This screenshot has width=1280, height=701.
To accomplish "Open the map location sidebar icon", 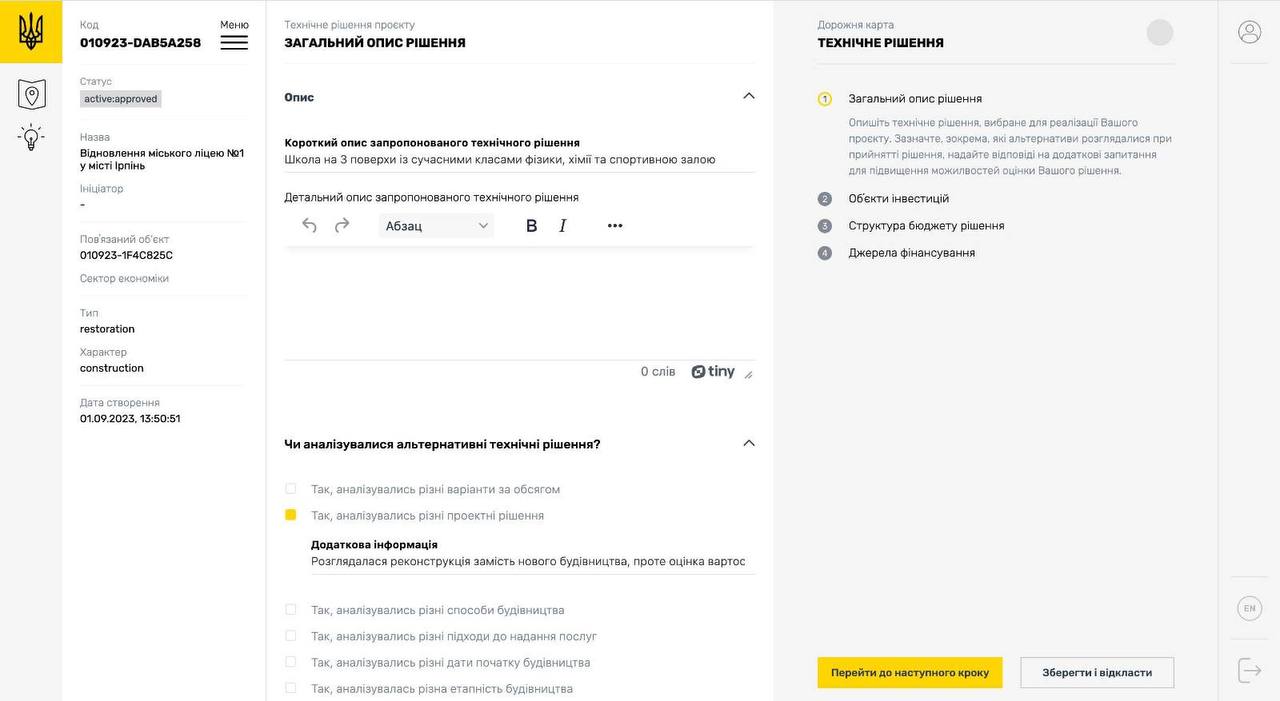I will click(32, 95).
